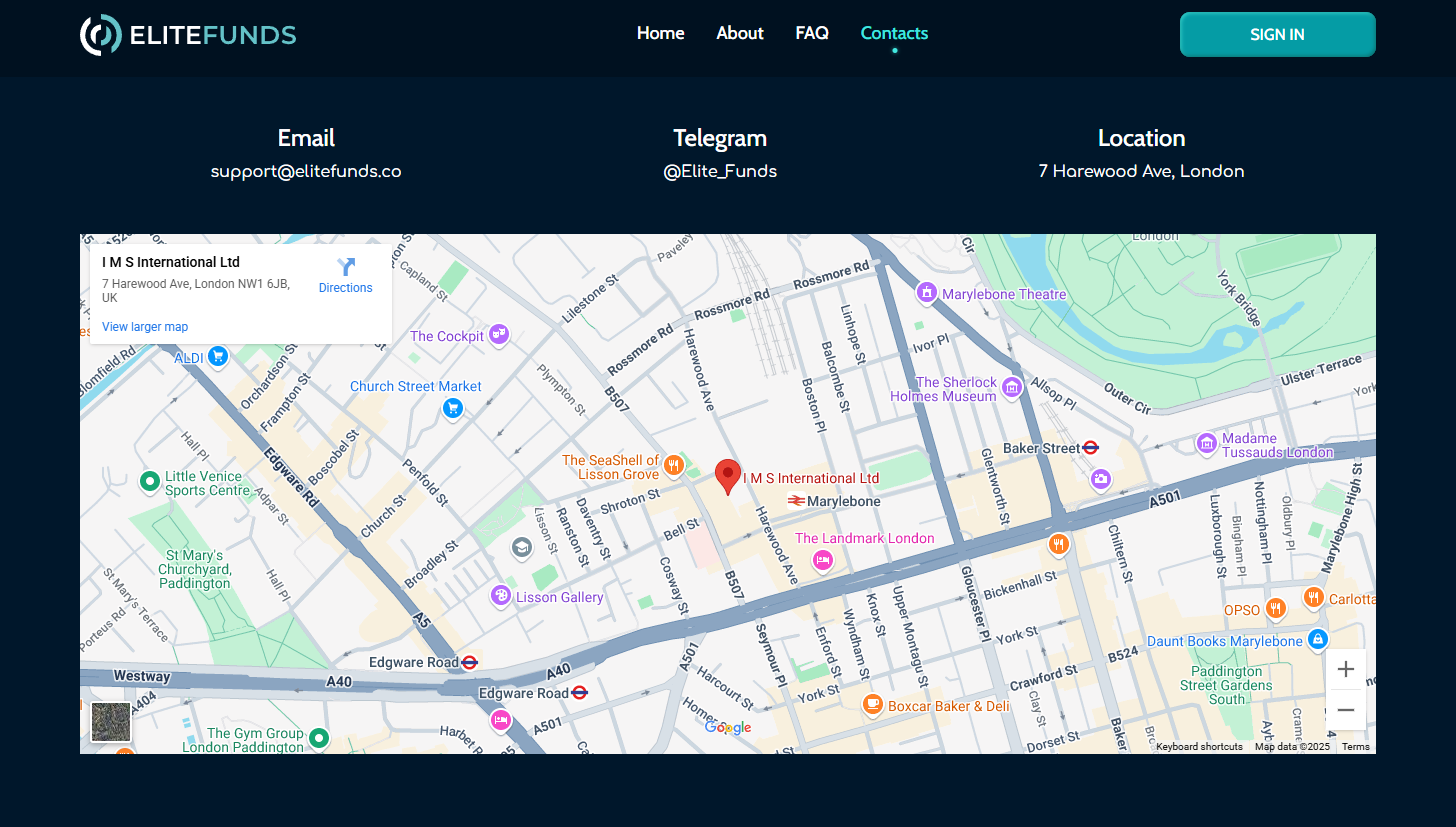Viewport: 1456px width, 827px height.
Task: Switch to satellite imagery thumbnail
Action: click(x=111, y=722)
